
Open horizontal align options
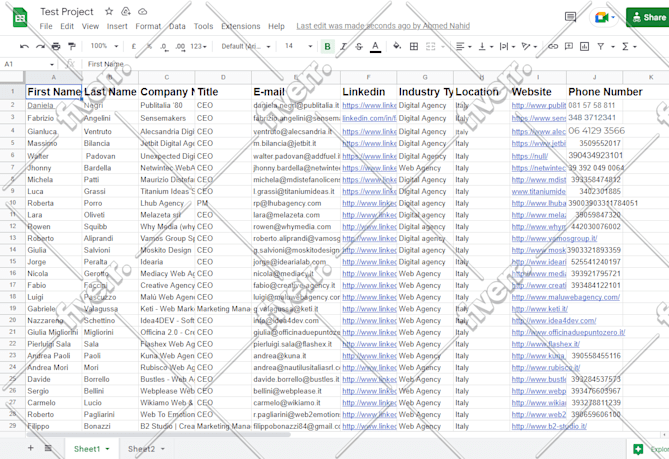click(x=463, y=46)
